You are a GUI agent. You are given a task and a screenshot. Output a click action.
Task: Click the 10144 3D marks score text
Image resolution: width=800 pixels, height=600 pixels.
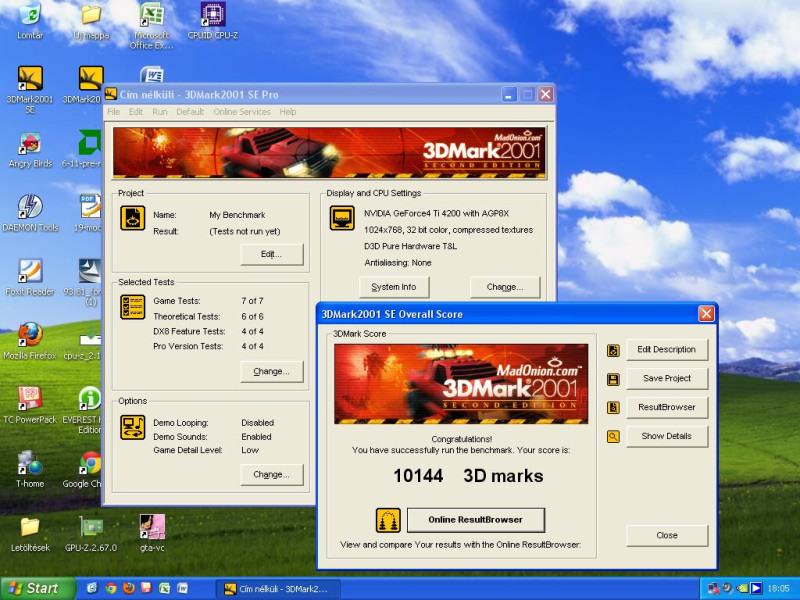tap(468, 476)
